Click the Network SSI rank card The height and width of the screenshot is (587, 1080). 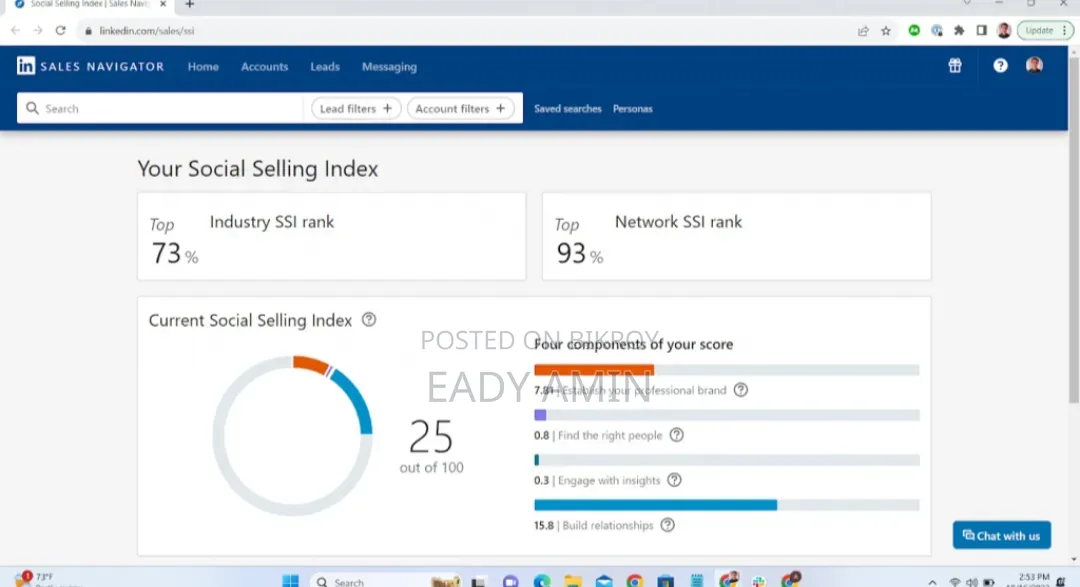pyautogui.click(x=736, y=236)
